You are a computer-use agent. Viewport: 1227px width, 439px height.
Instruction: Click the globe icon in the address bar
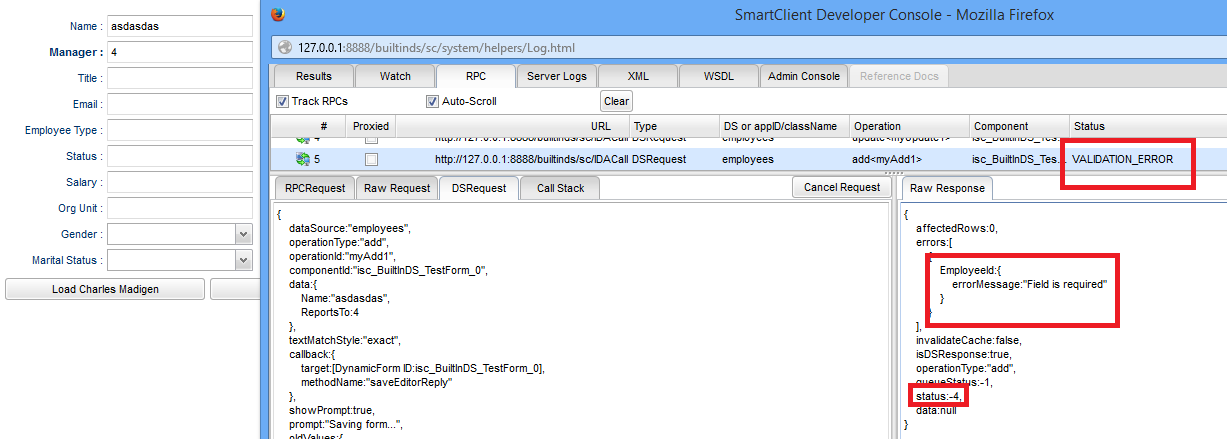[283, 48]
